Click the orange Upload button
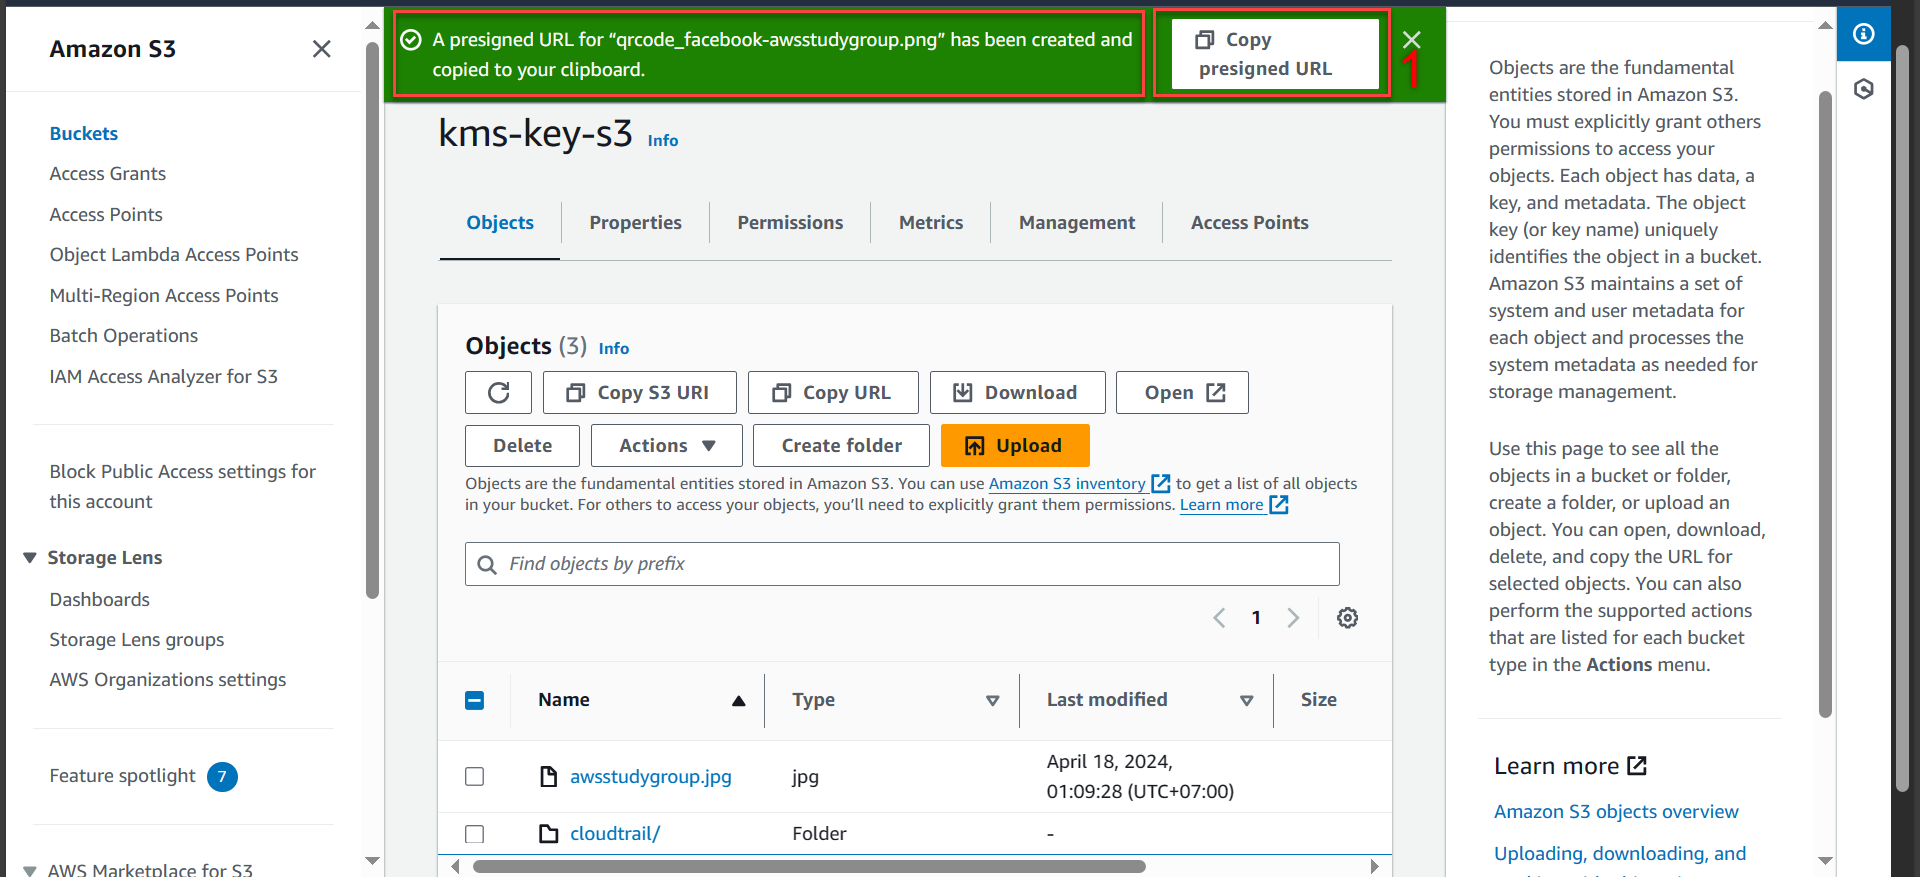 pos(1015,446)
